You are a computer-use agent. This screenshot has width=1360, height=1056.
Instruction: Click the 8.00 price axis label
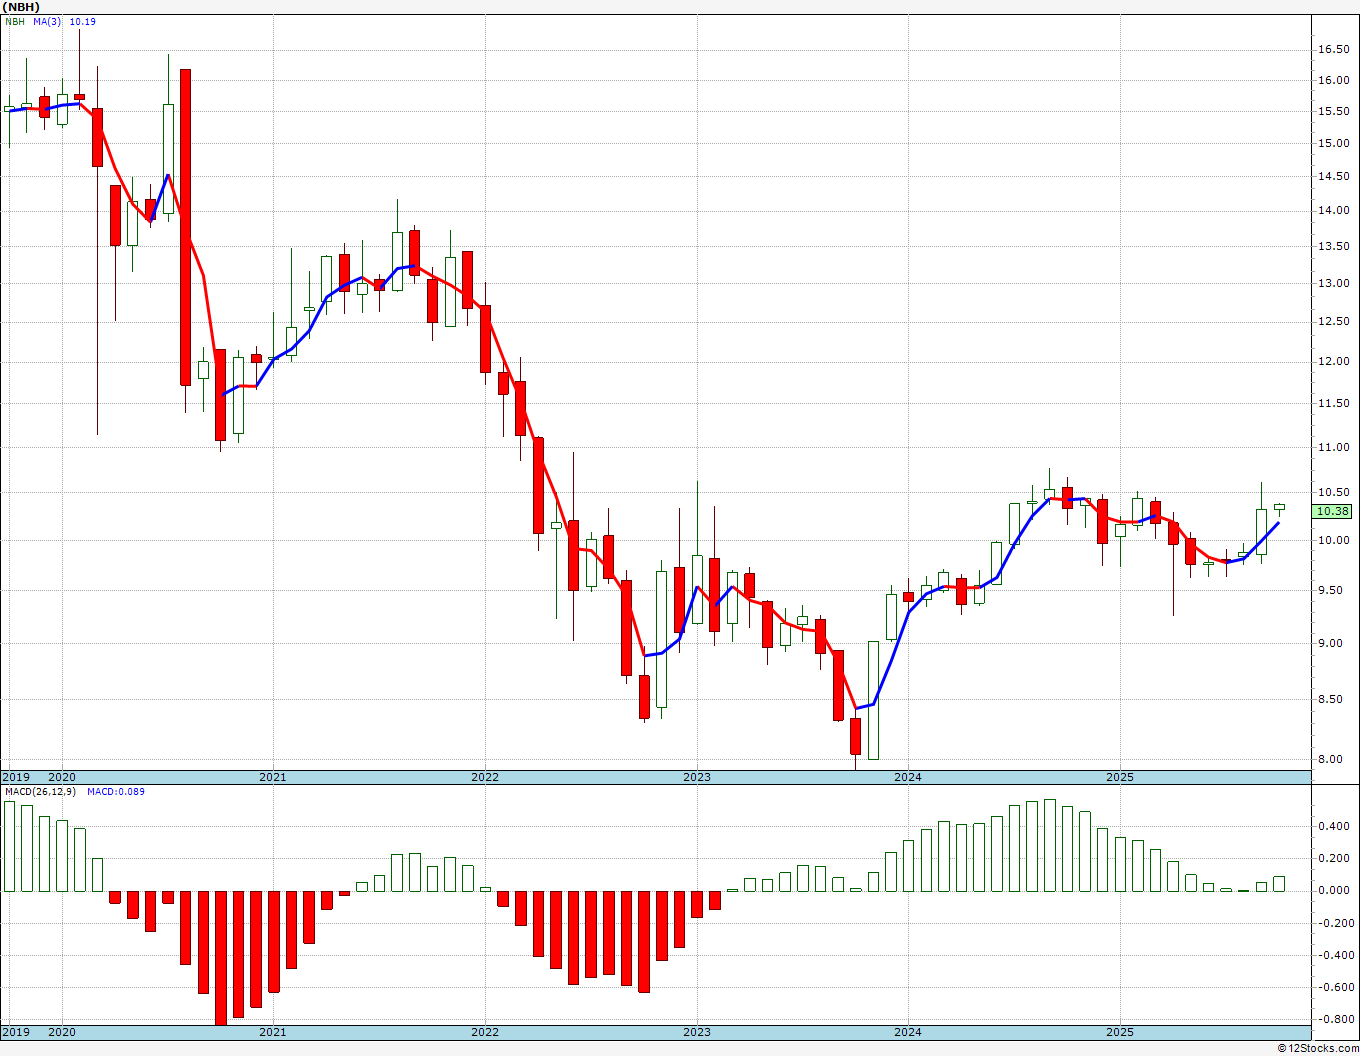click(1332, 759)
